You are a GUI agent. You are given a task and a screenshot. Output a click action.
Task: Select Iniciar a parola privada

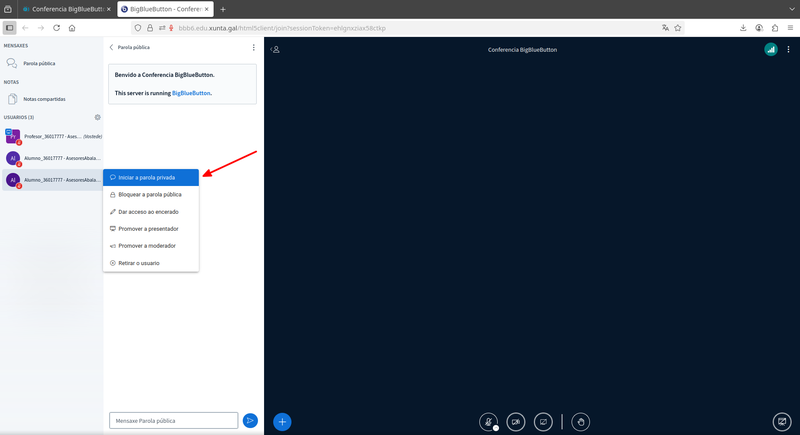point(146,177)
